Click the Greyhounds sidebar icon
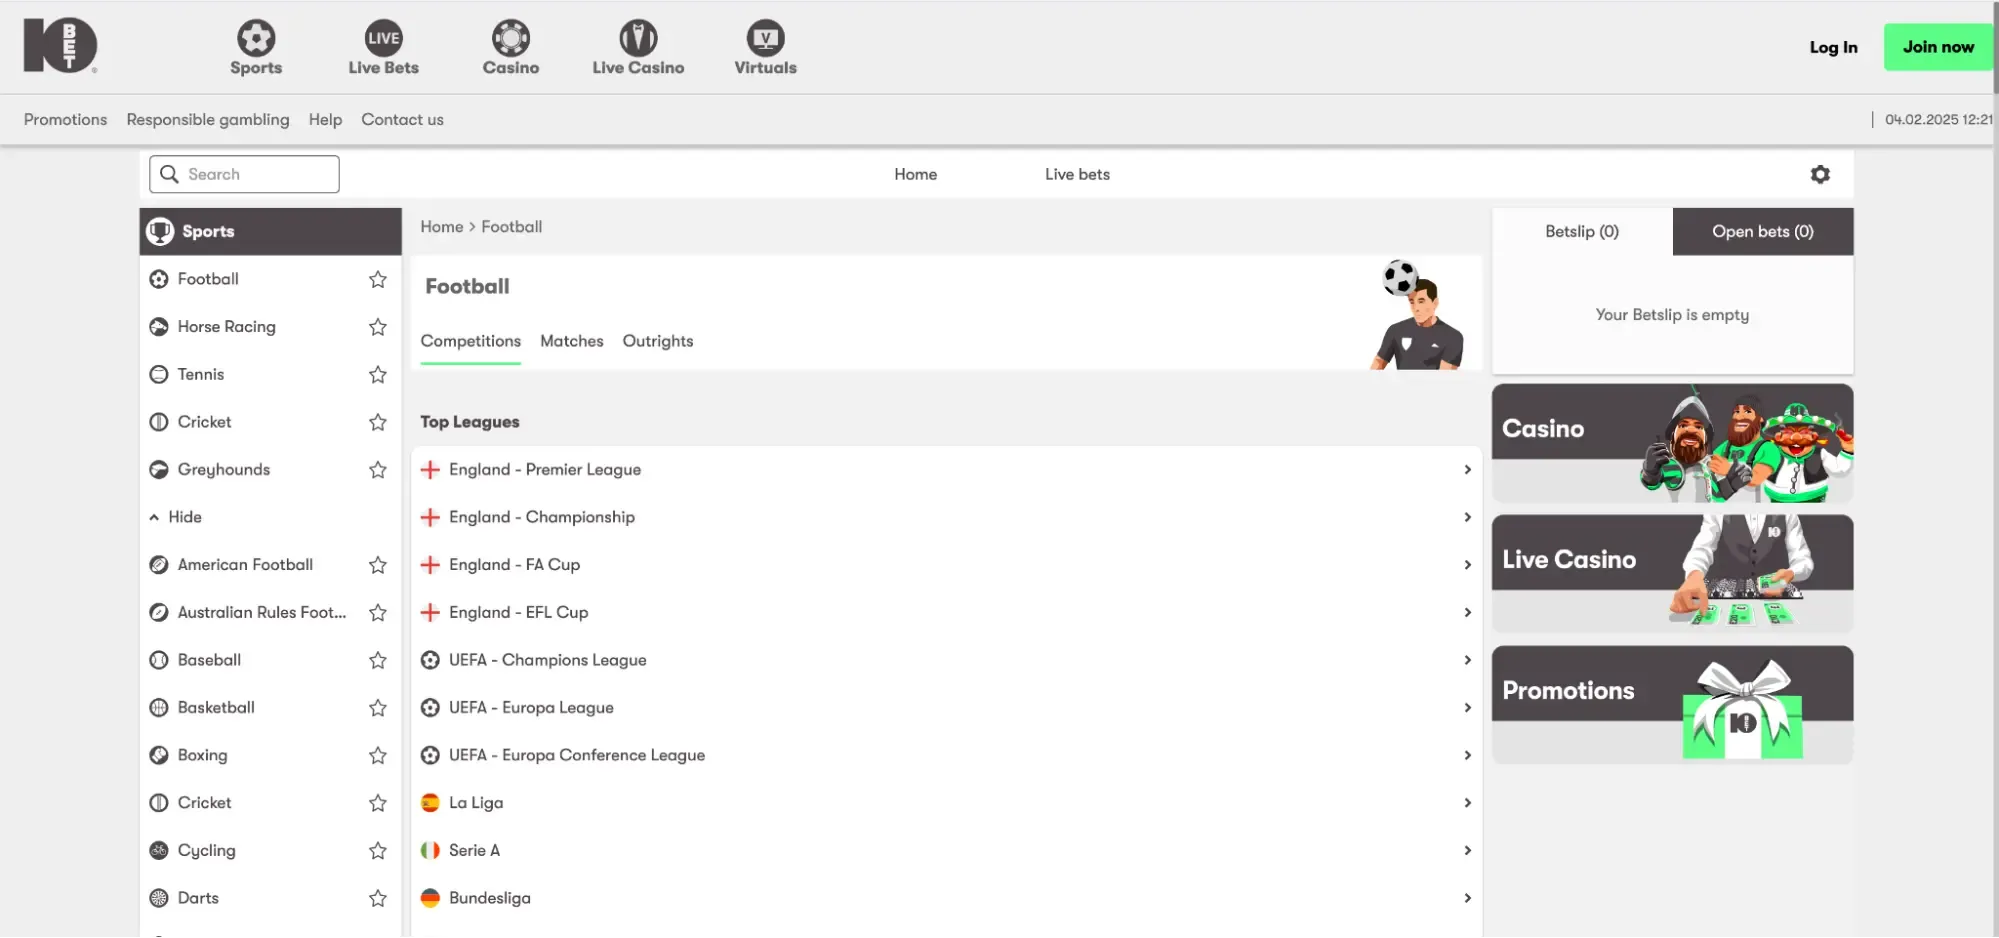 tap(159, 470)
